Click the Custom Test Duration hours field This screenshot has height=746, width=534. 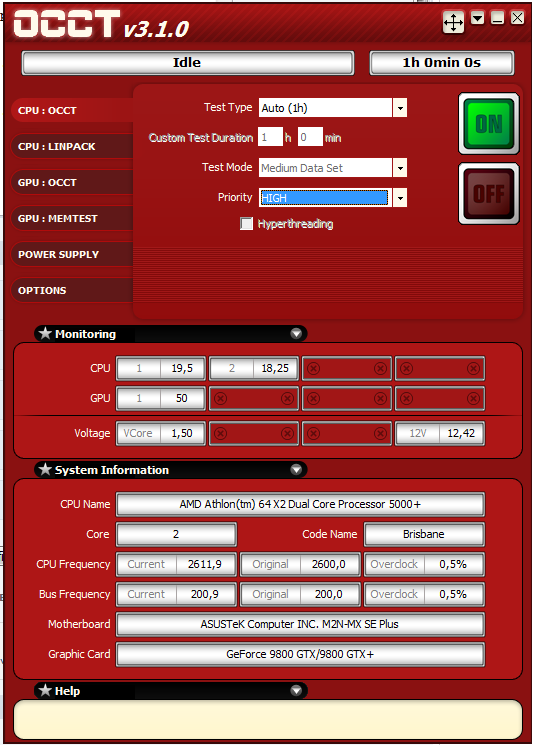click(270, 137)
